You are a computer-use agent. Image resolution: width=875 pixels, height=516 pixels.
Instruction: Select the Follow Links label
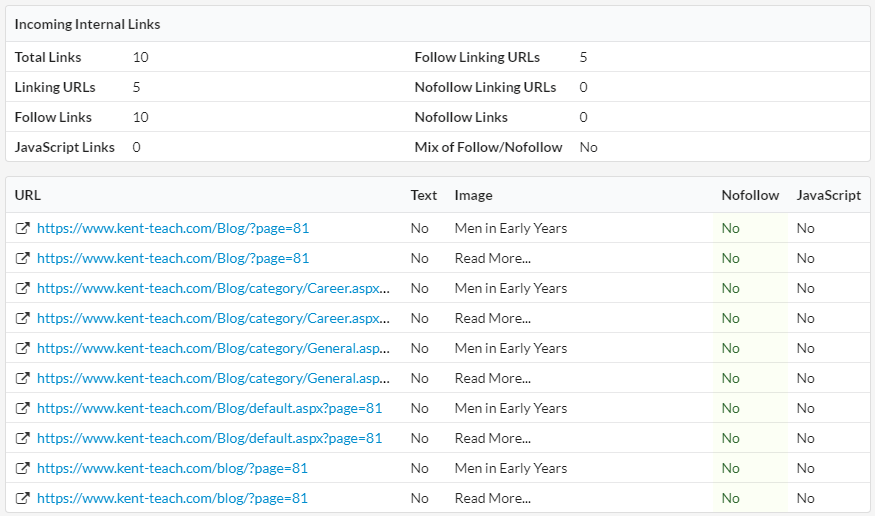click(x=53, y=118)
